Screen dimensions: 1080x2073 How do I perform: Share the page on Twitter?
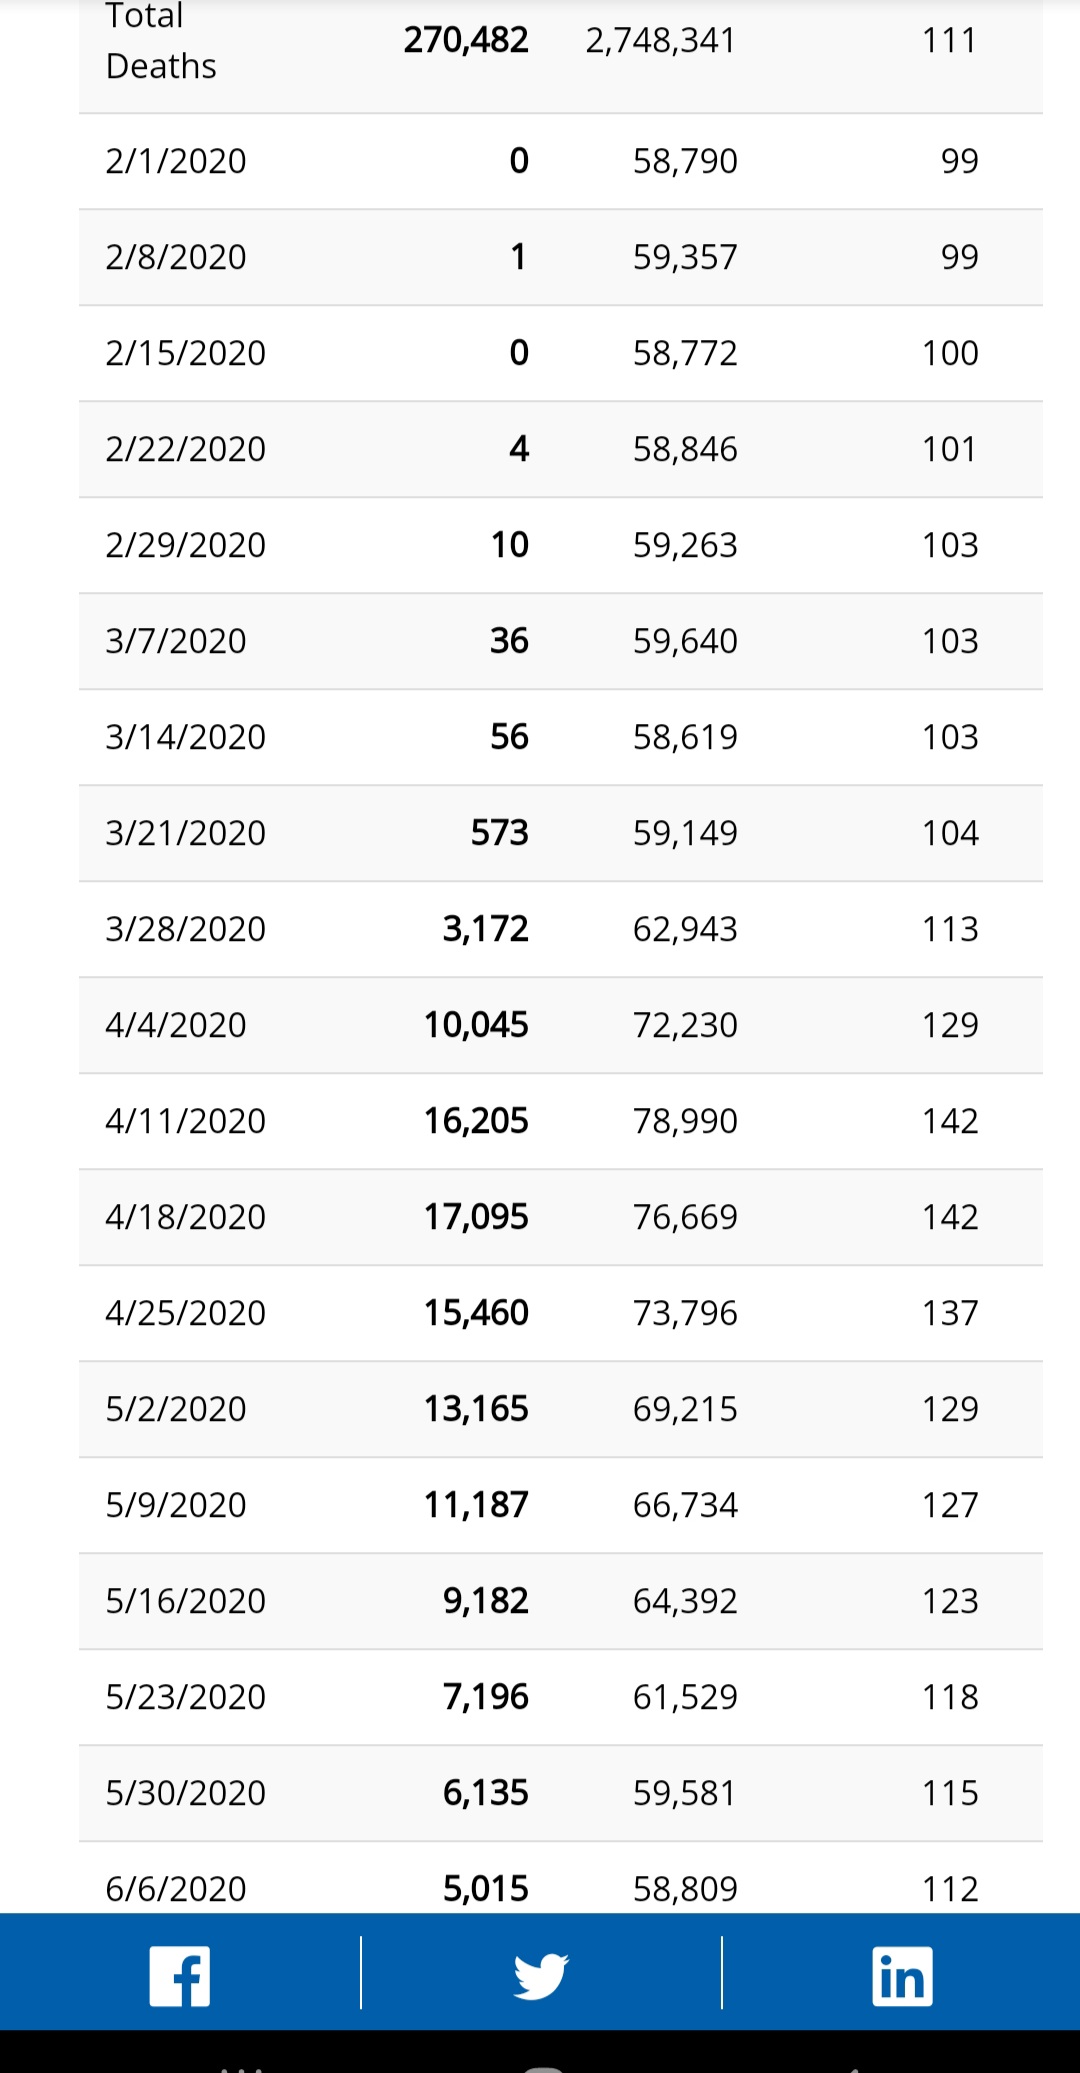pyautogui.click(x=541, y=1975)
